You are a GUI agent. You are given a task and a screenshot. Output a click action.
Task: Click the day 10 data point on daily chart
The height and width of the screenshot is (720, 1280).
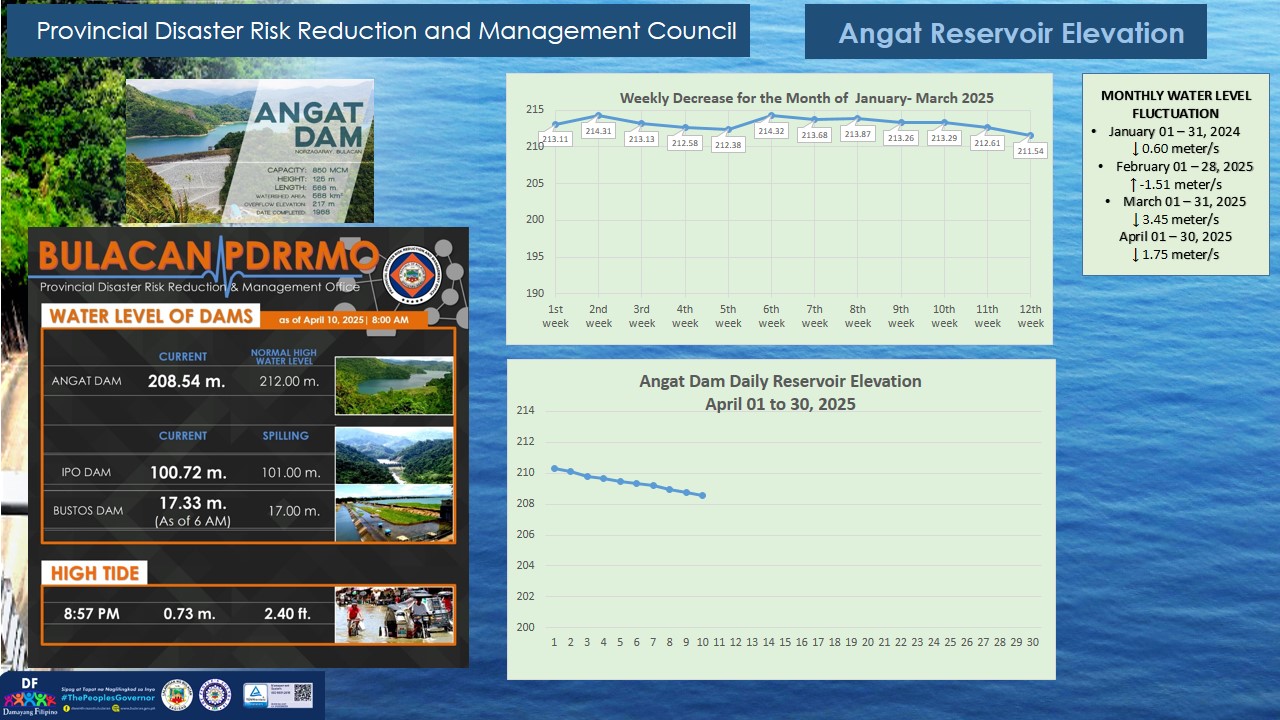pyautogui.click(x=702, y=495)
